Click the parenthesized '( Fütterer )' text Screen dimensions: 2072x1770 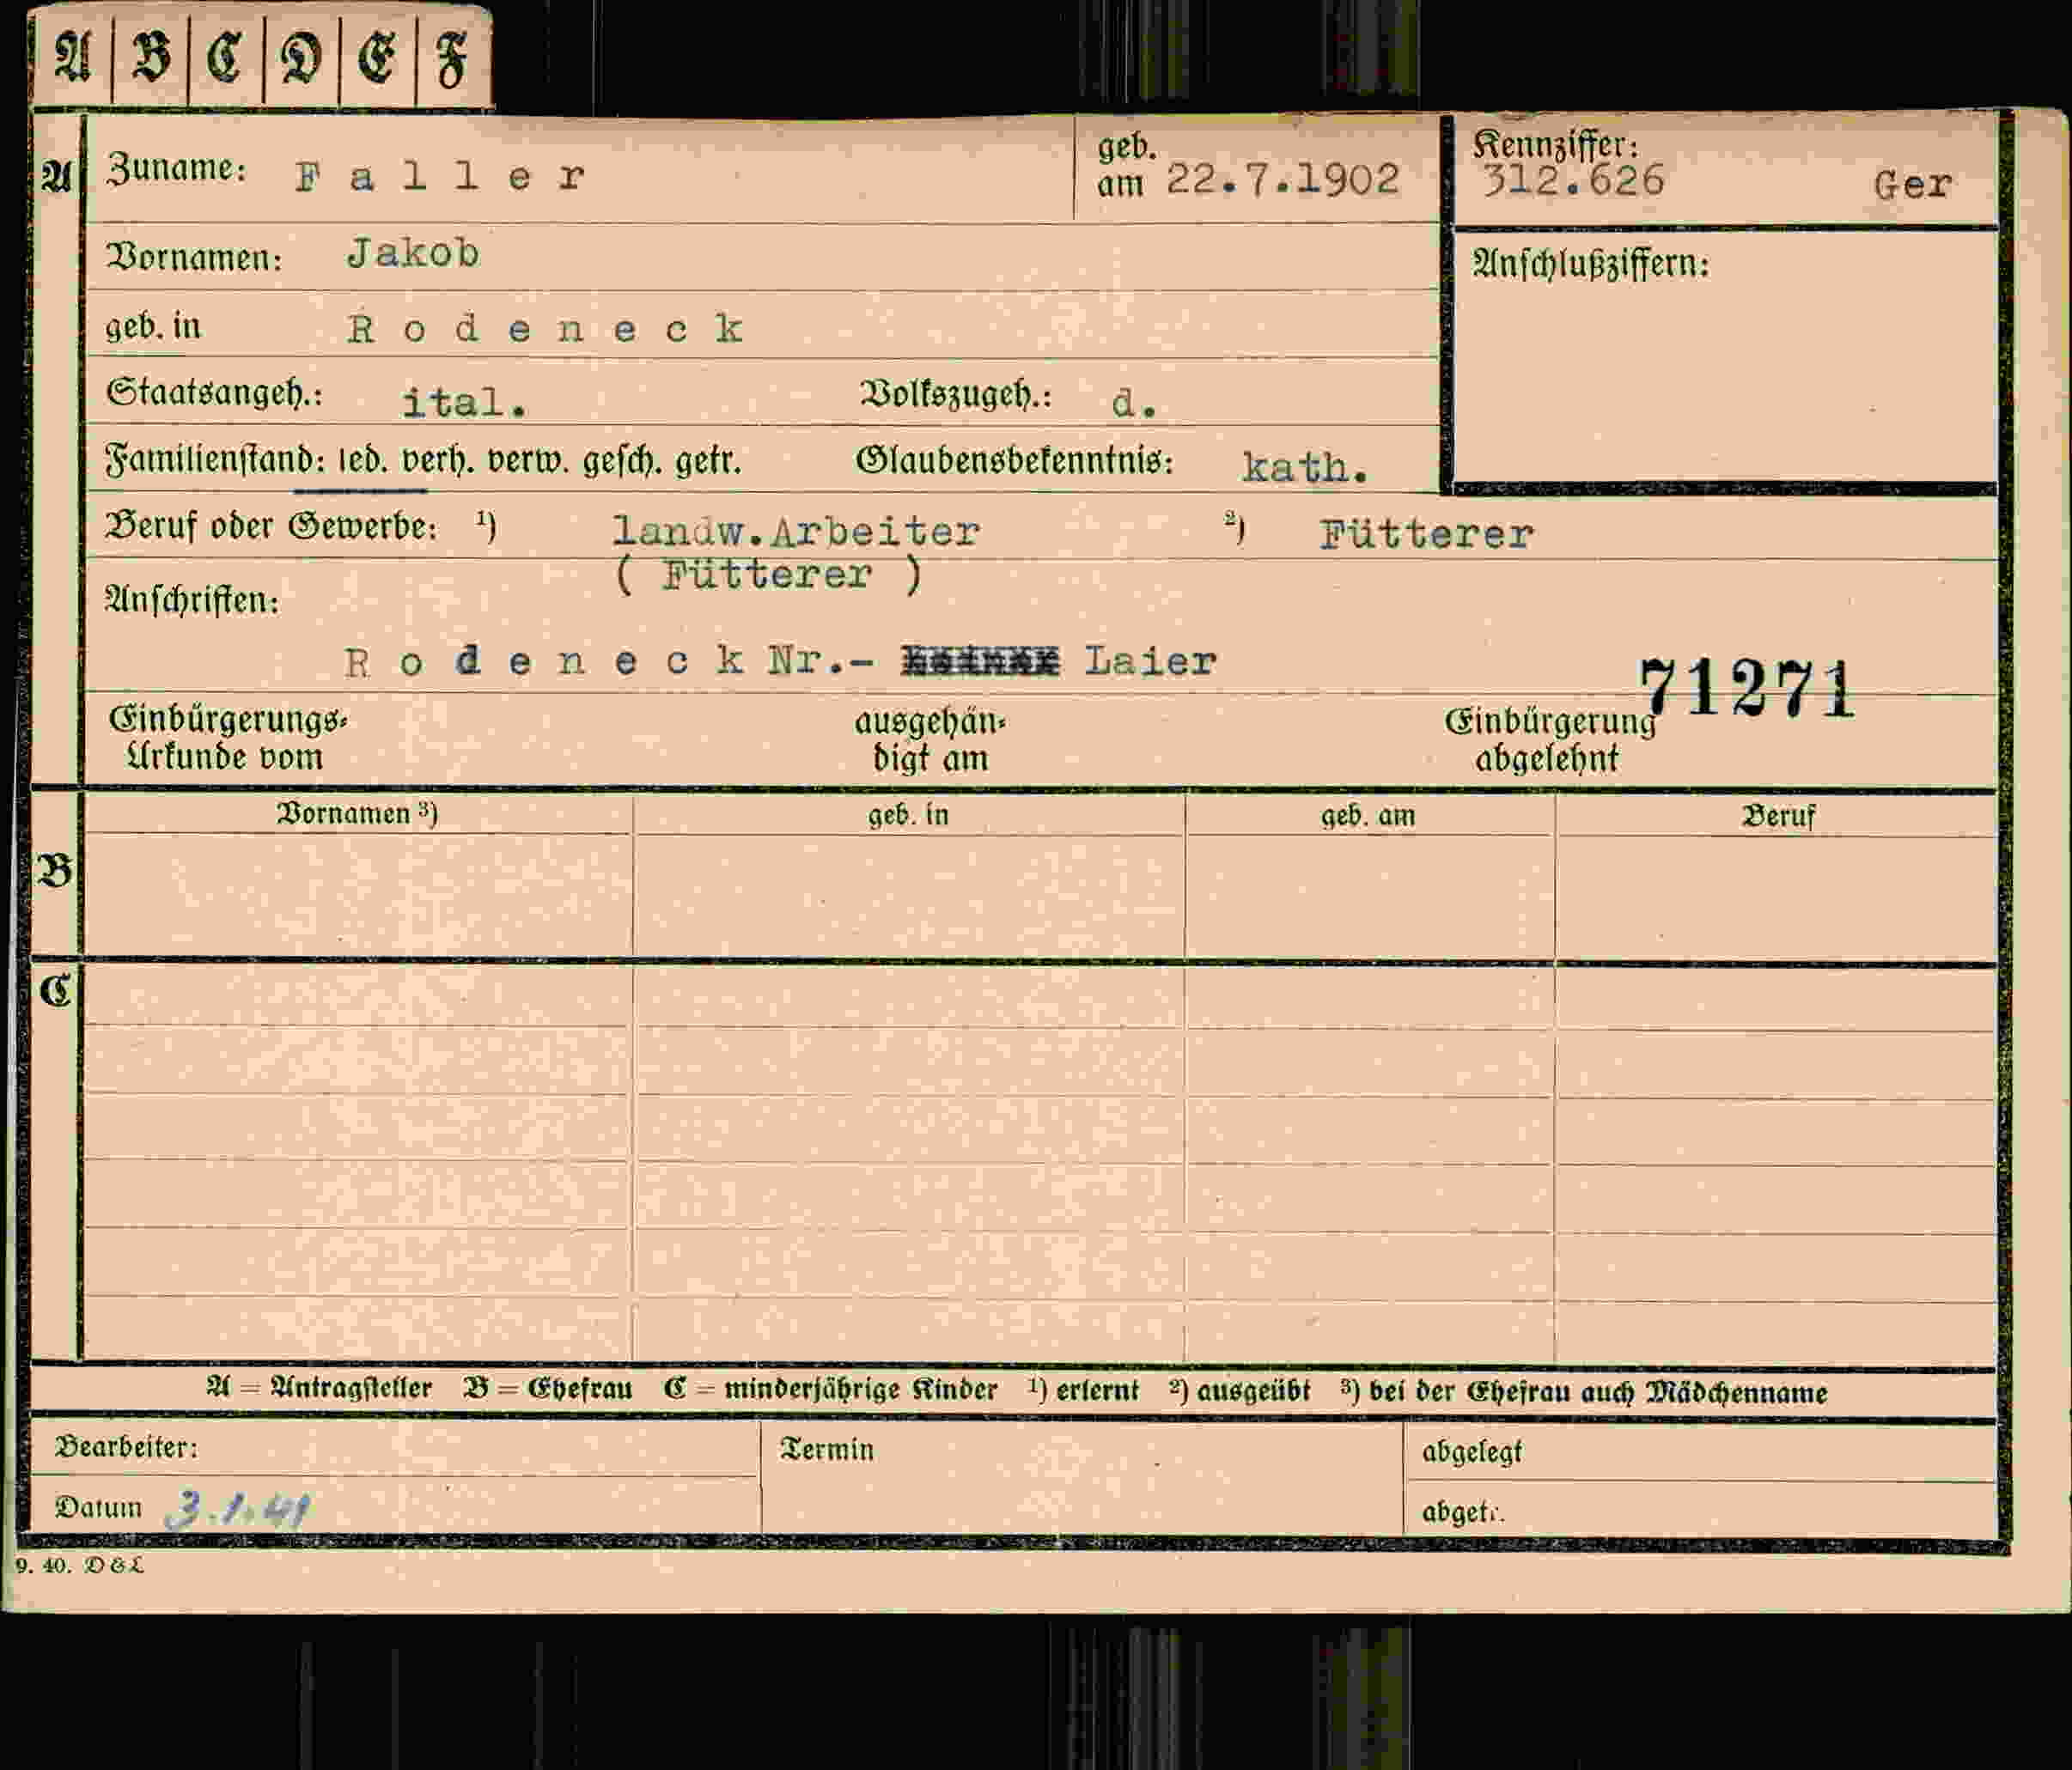coord(768,575)
